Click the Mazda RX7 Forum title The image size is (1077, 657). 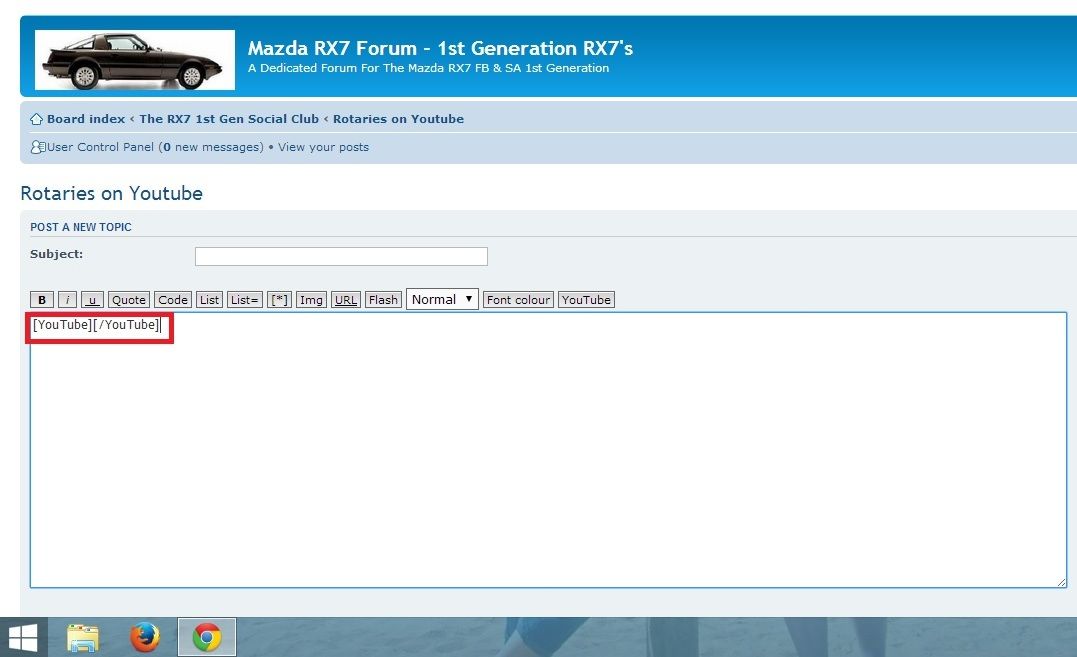click(440, 48)
